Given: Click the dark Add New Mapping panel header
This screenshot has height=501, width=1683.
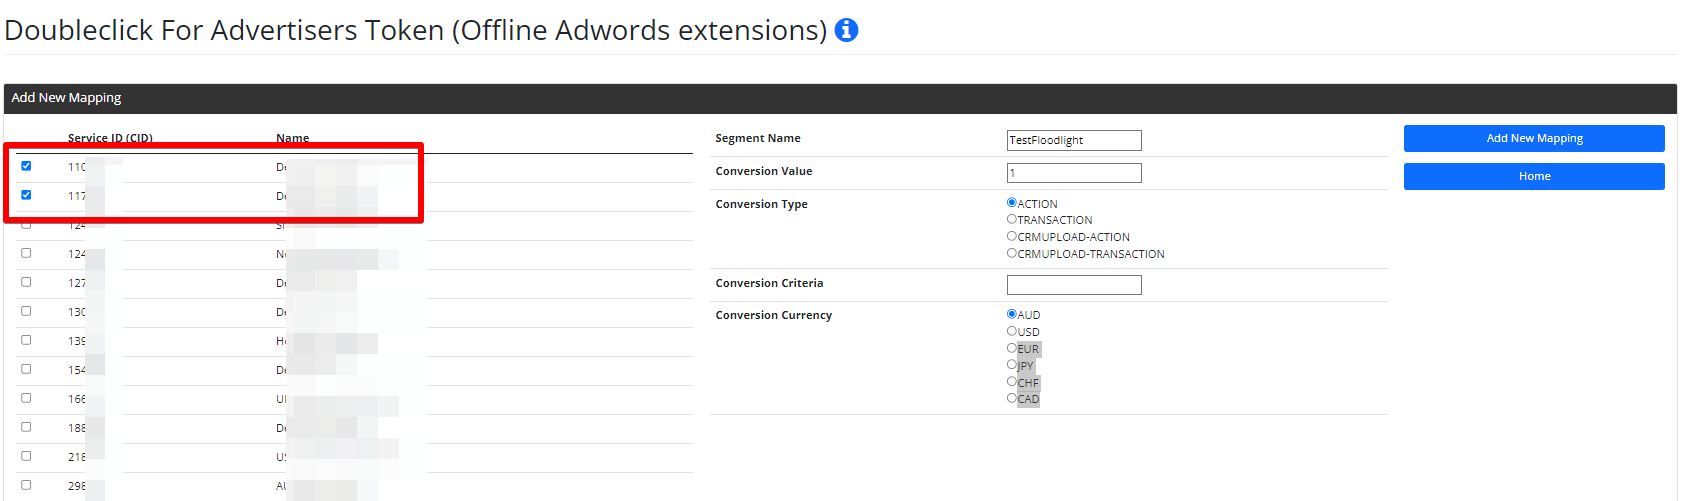Looking at the screenshot, I should click(840, 98).
